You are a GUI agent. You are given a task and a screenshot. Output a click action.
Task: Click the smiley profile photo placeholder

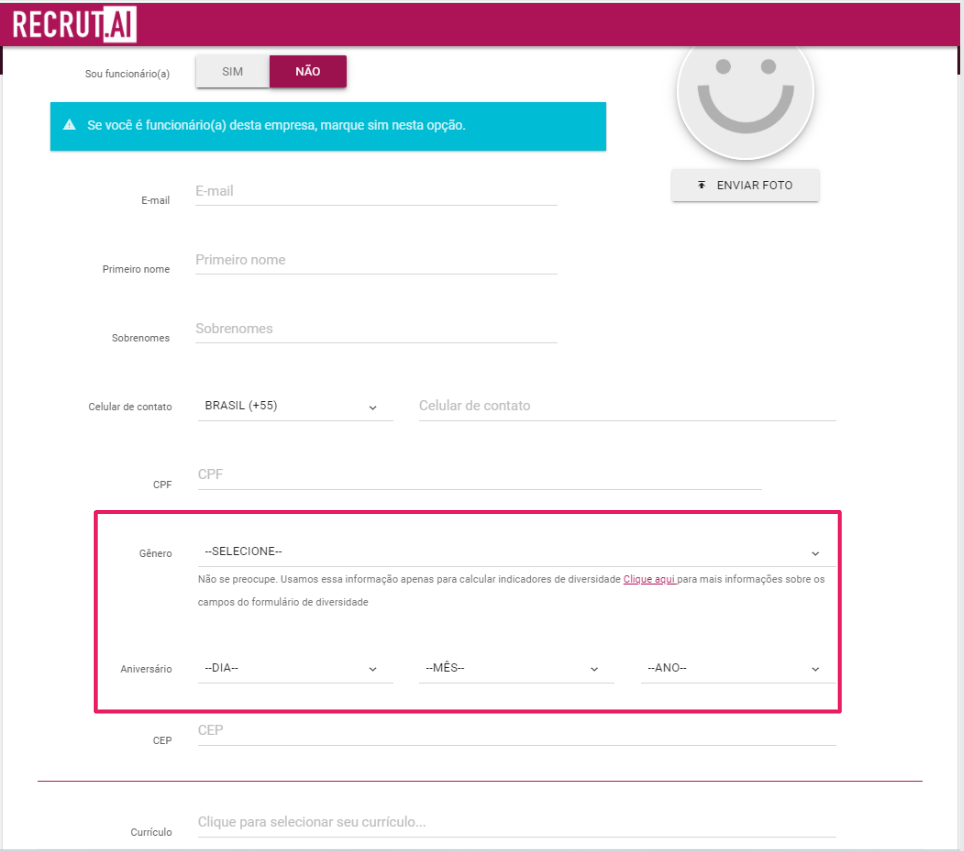click(x=745, y=98)
